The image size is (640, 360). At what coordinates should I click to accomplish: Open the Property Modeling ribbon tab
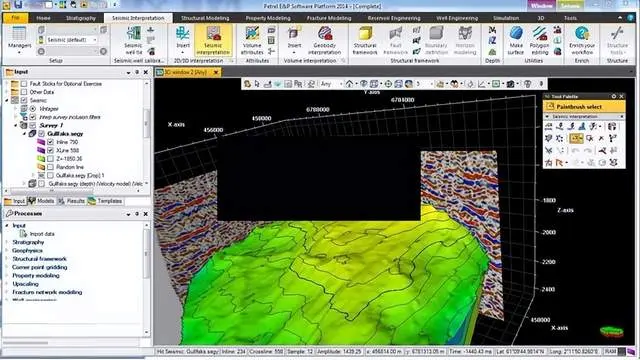pyautogui.click(x=268, y=18)
